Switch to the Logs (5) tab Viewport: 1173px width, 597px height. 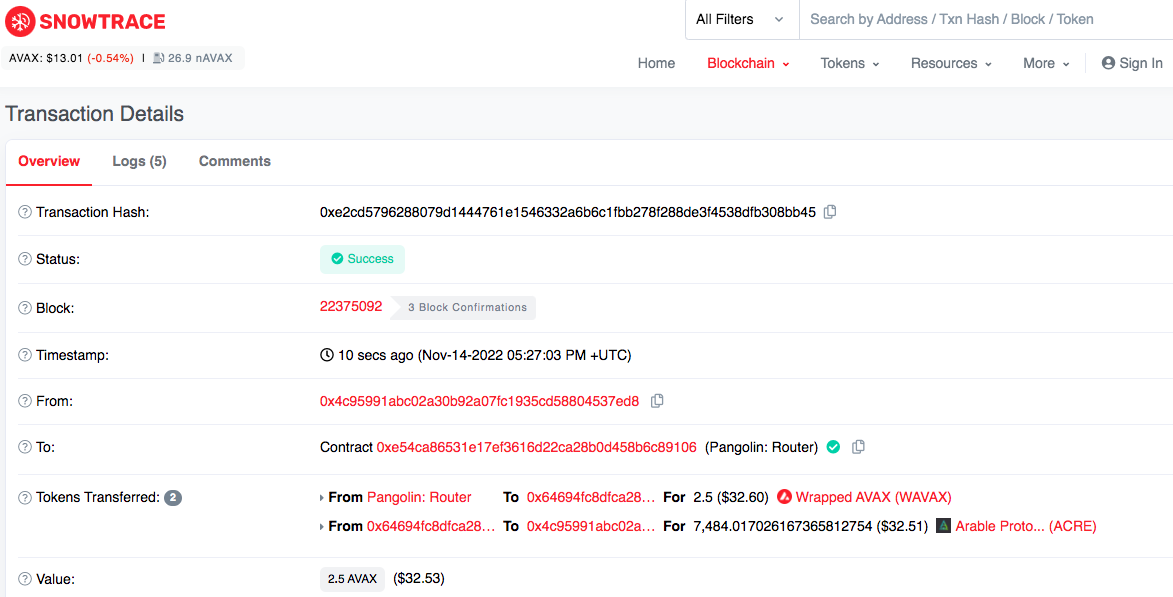139,161
